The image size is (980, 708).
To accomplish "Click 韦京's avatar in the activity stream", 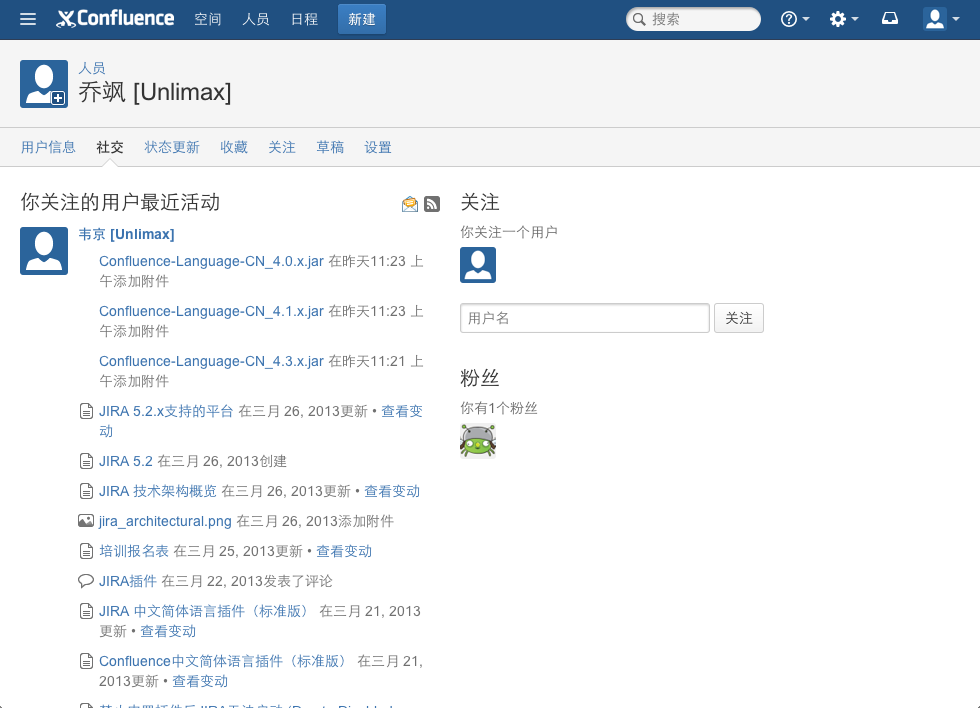I will pyautogui.click(x=43, y=251).
